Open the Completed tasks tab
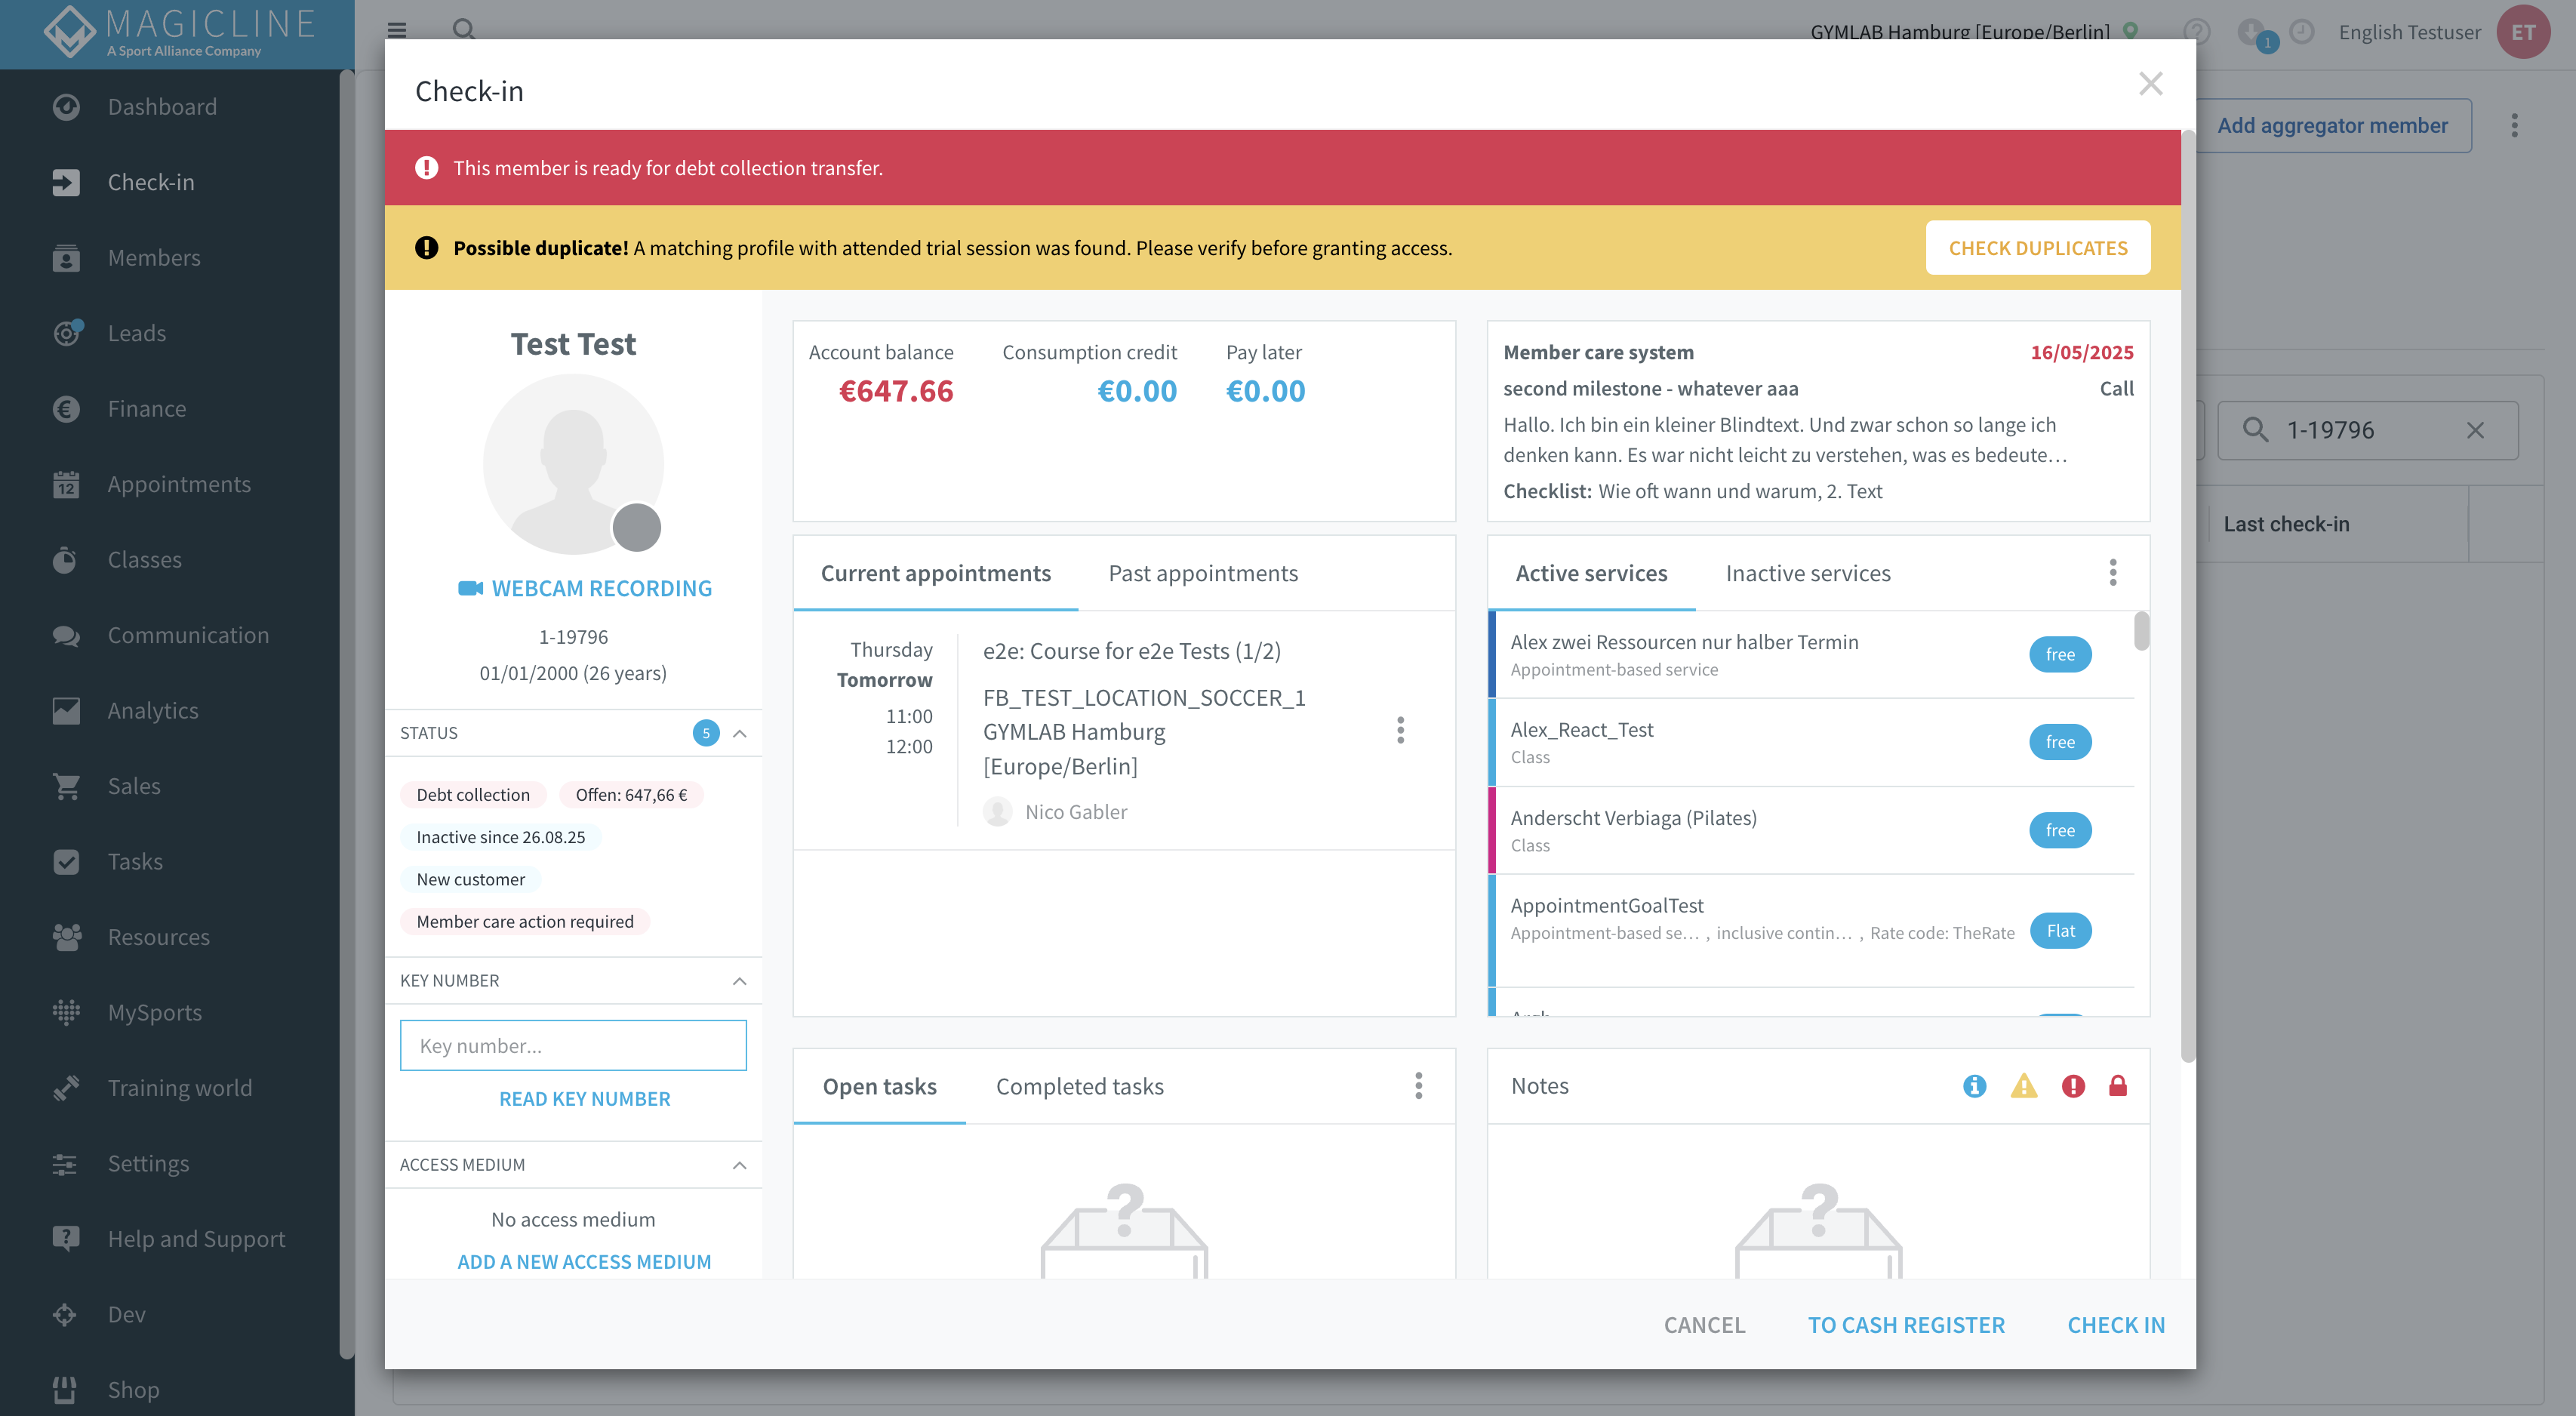 click(1080, 1086)
